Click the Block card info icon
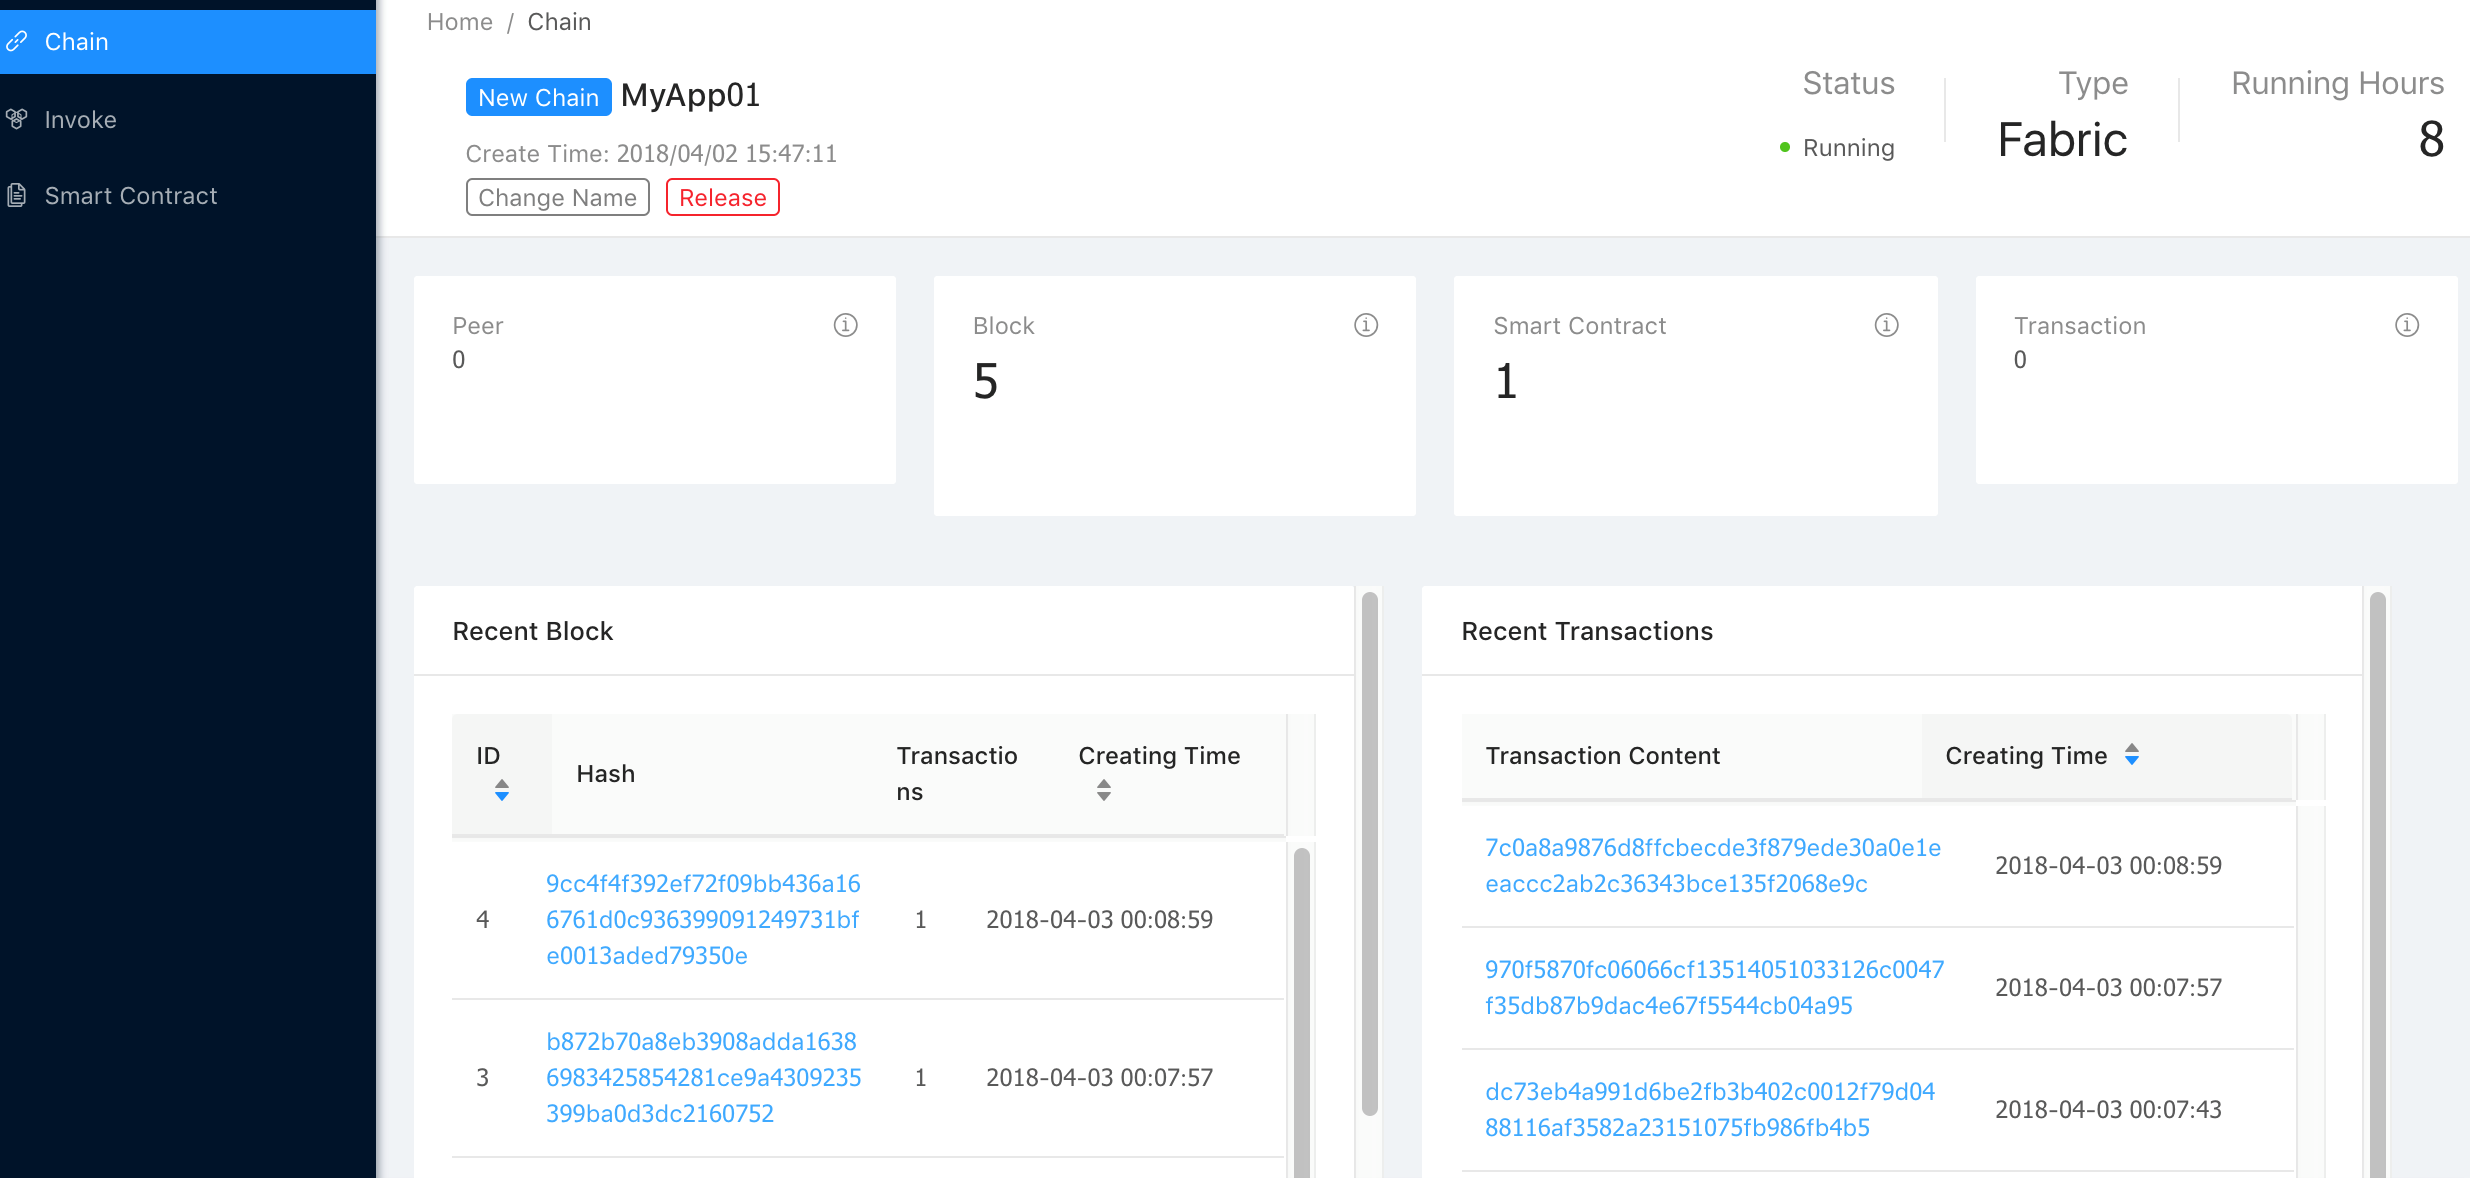 click(1365, 325)
